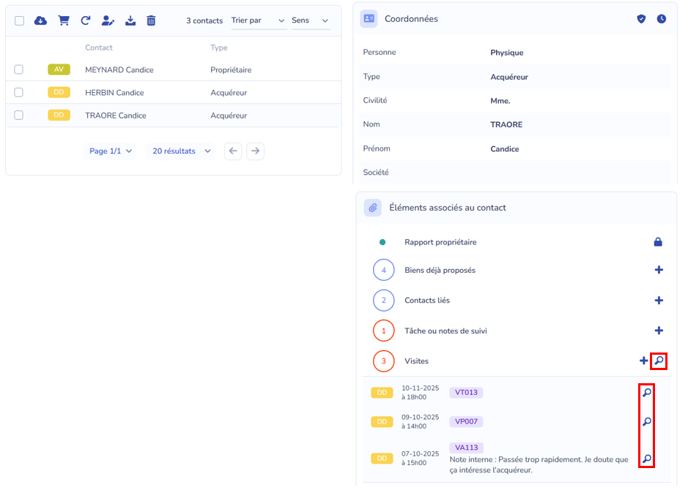Check the box for MEYNARD Candice
Viewport: 688px width, 490px height.
coord(19,69)
